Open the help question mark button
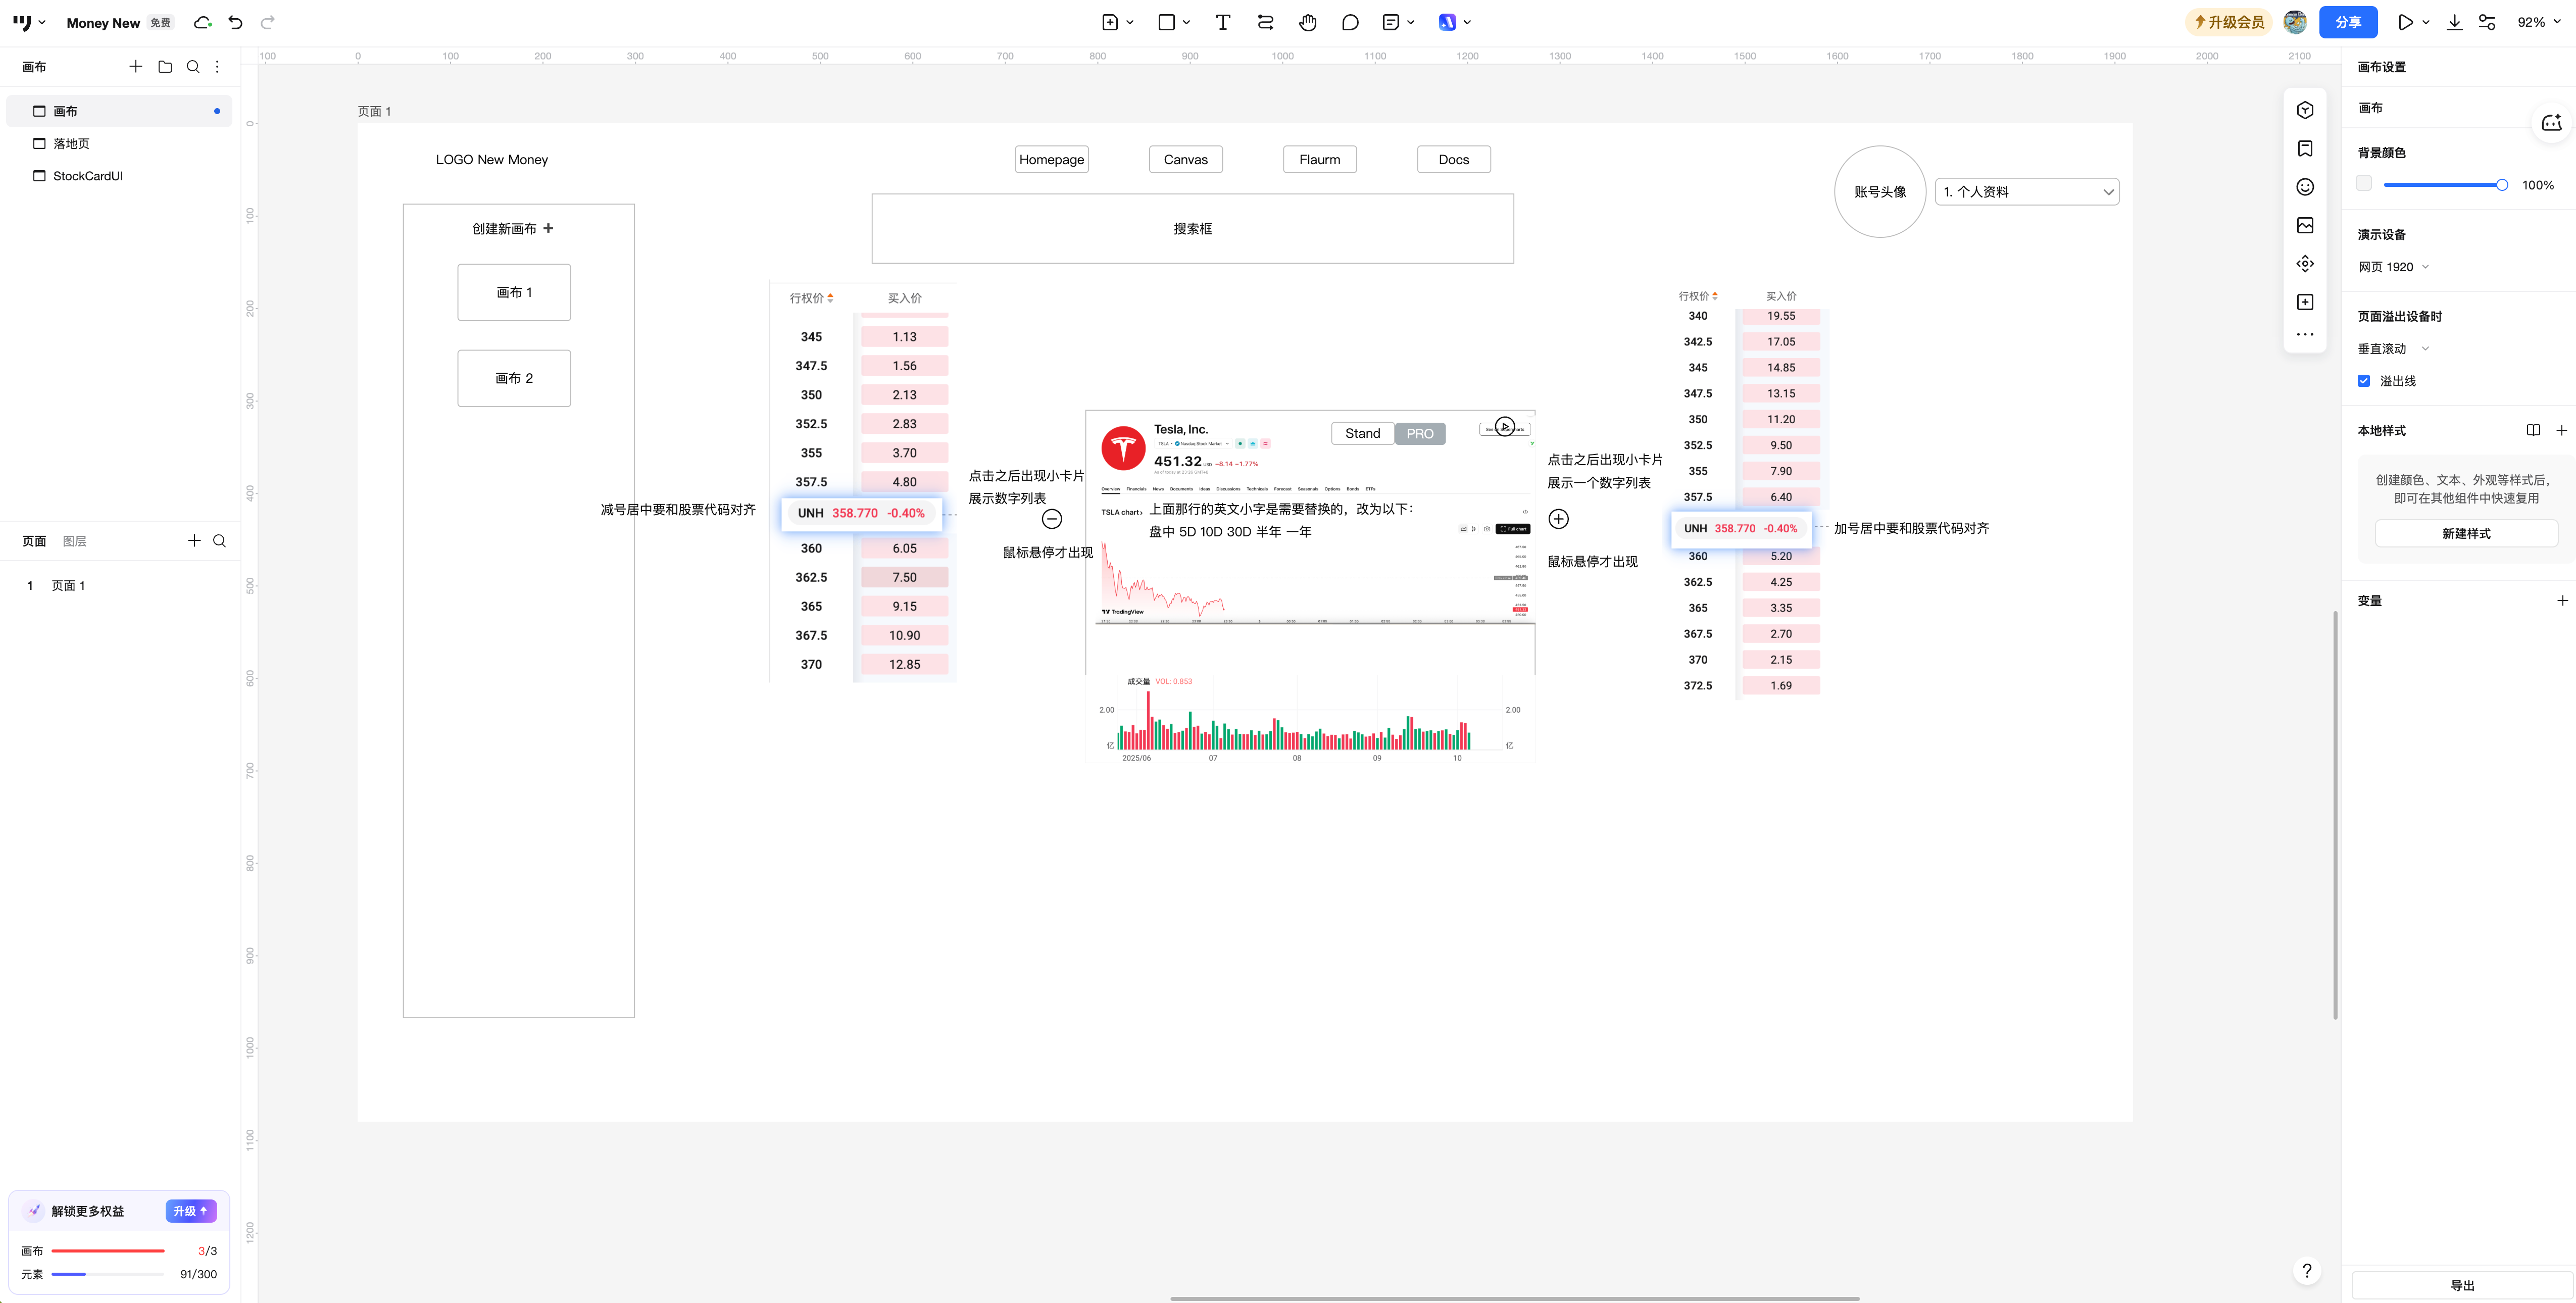Image resolution: width=2576 pixels, height=1303 pixels. 2307,1270
